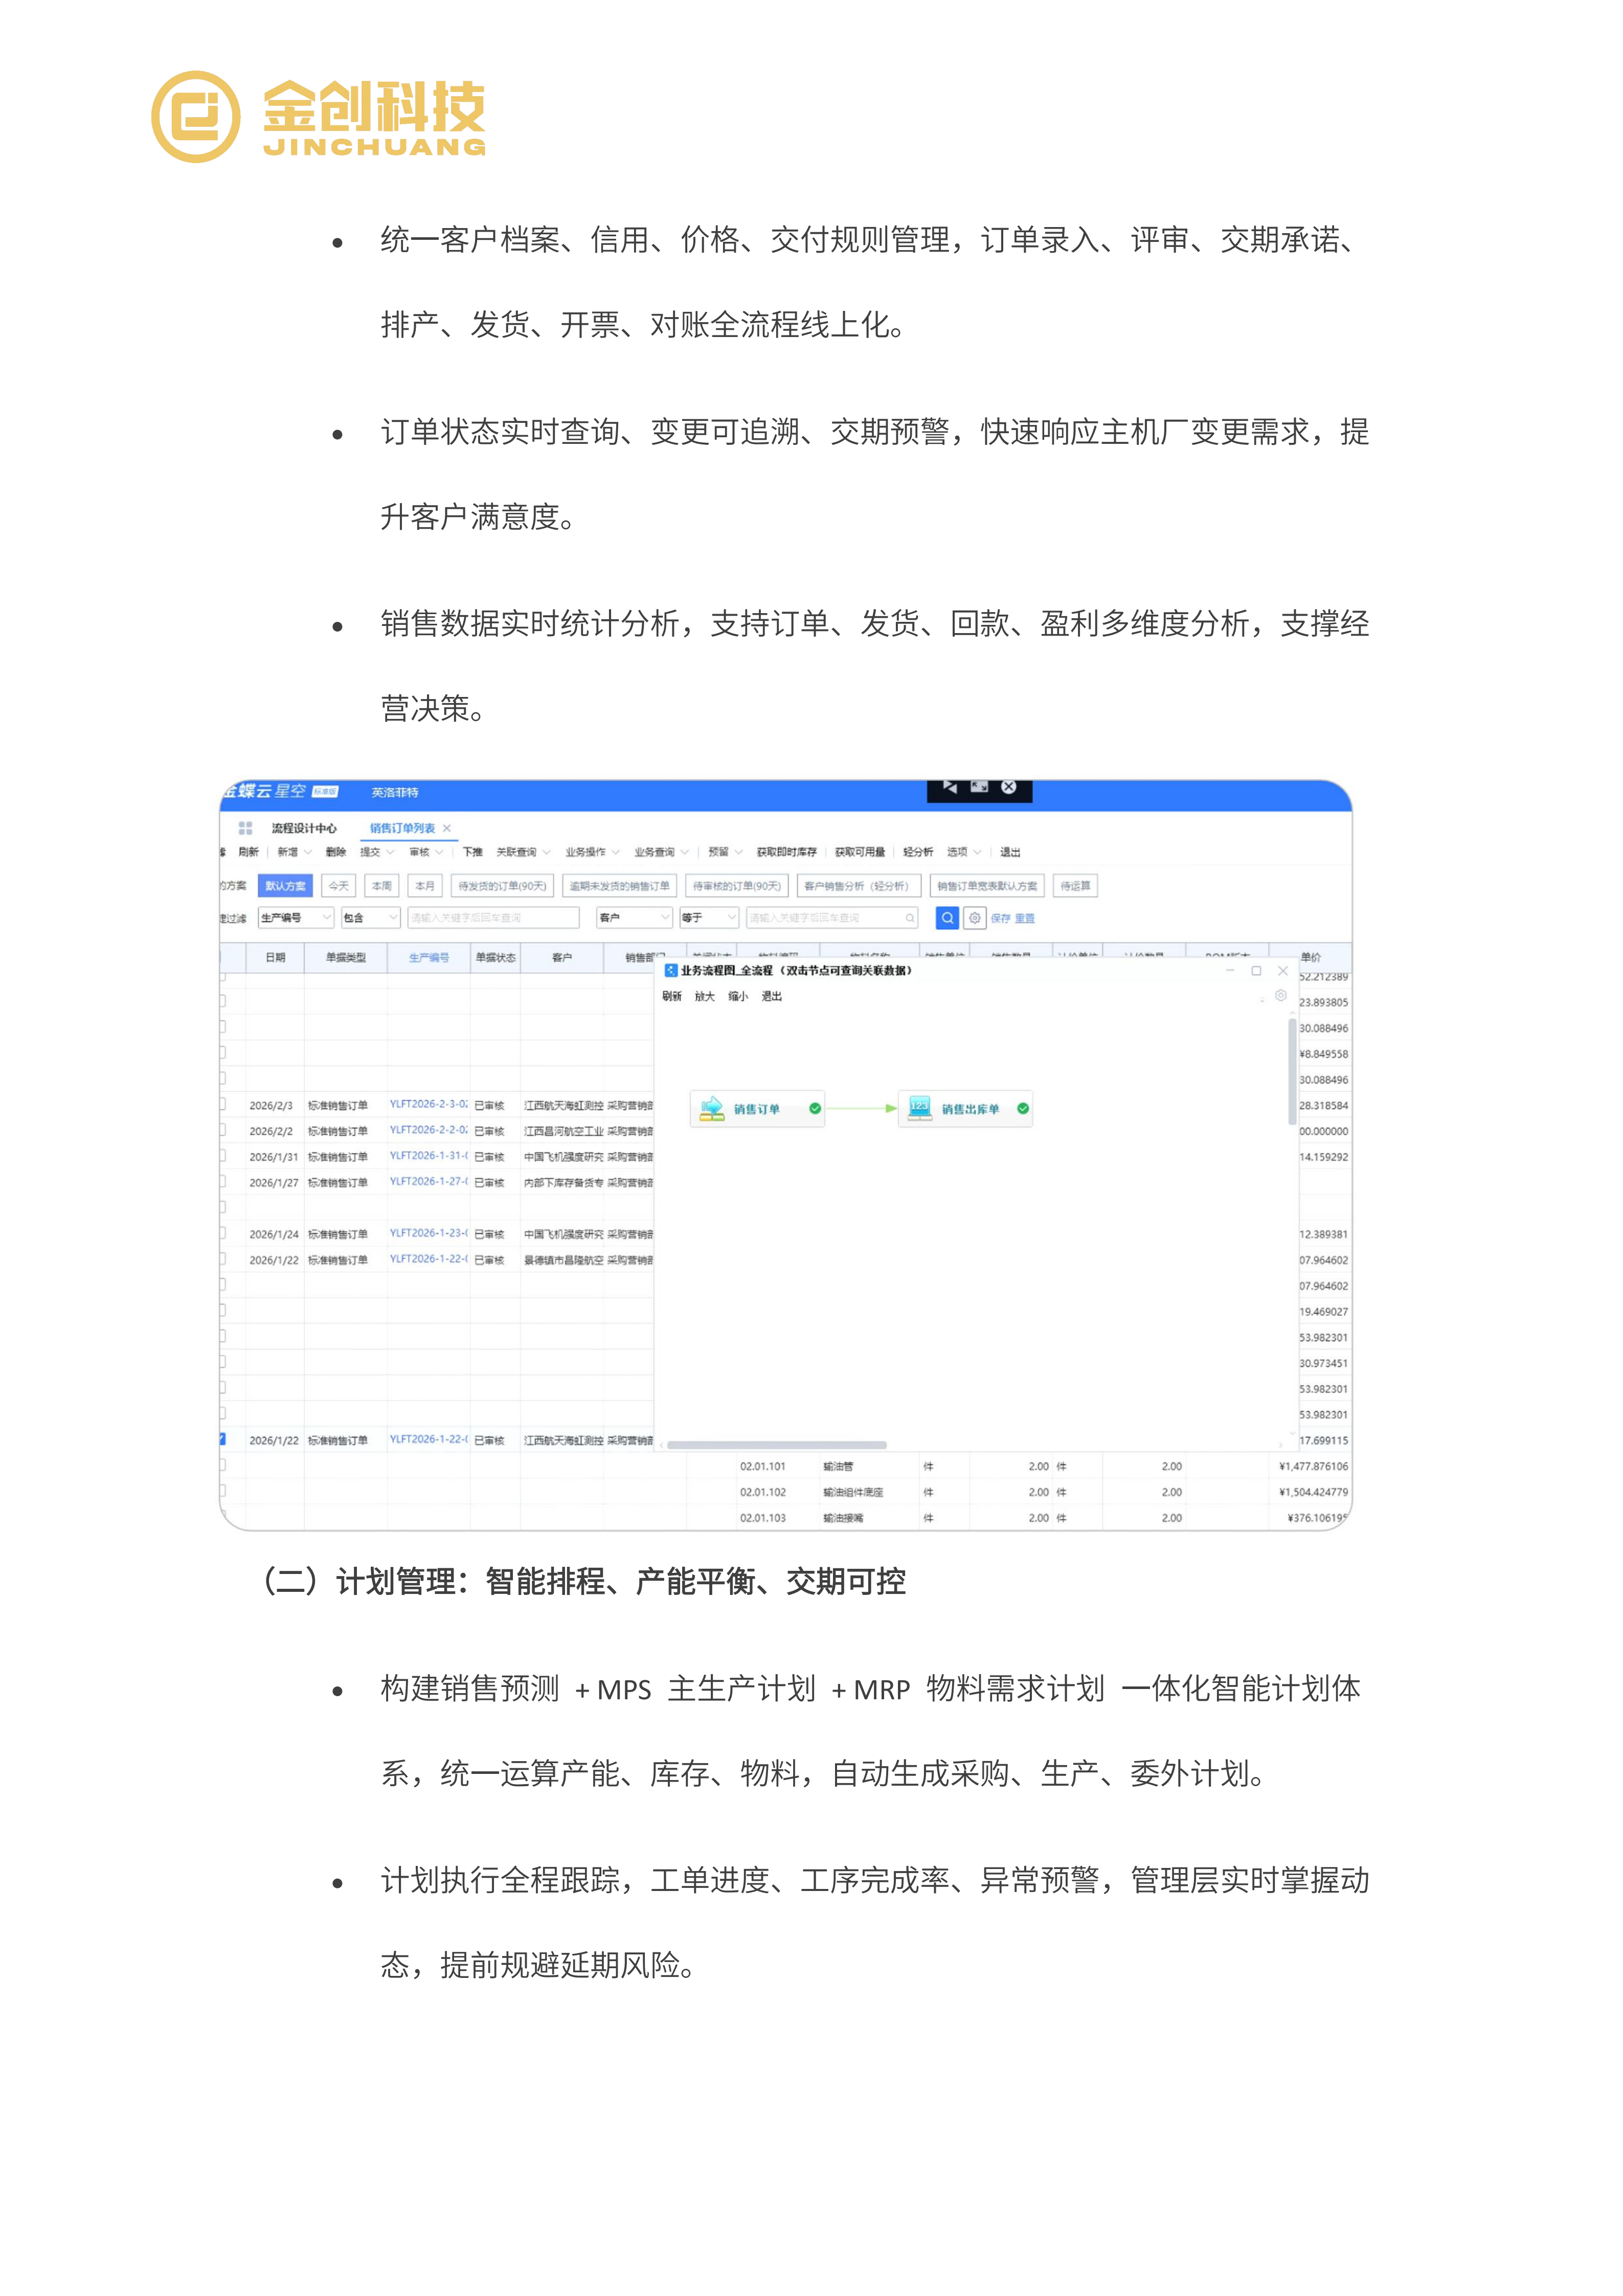Switch to the 流程设计中心 tab

(x=304, y=828)
